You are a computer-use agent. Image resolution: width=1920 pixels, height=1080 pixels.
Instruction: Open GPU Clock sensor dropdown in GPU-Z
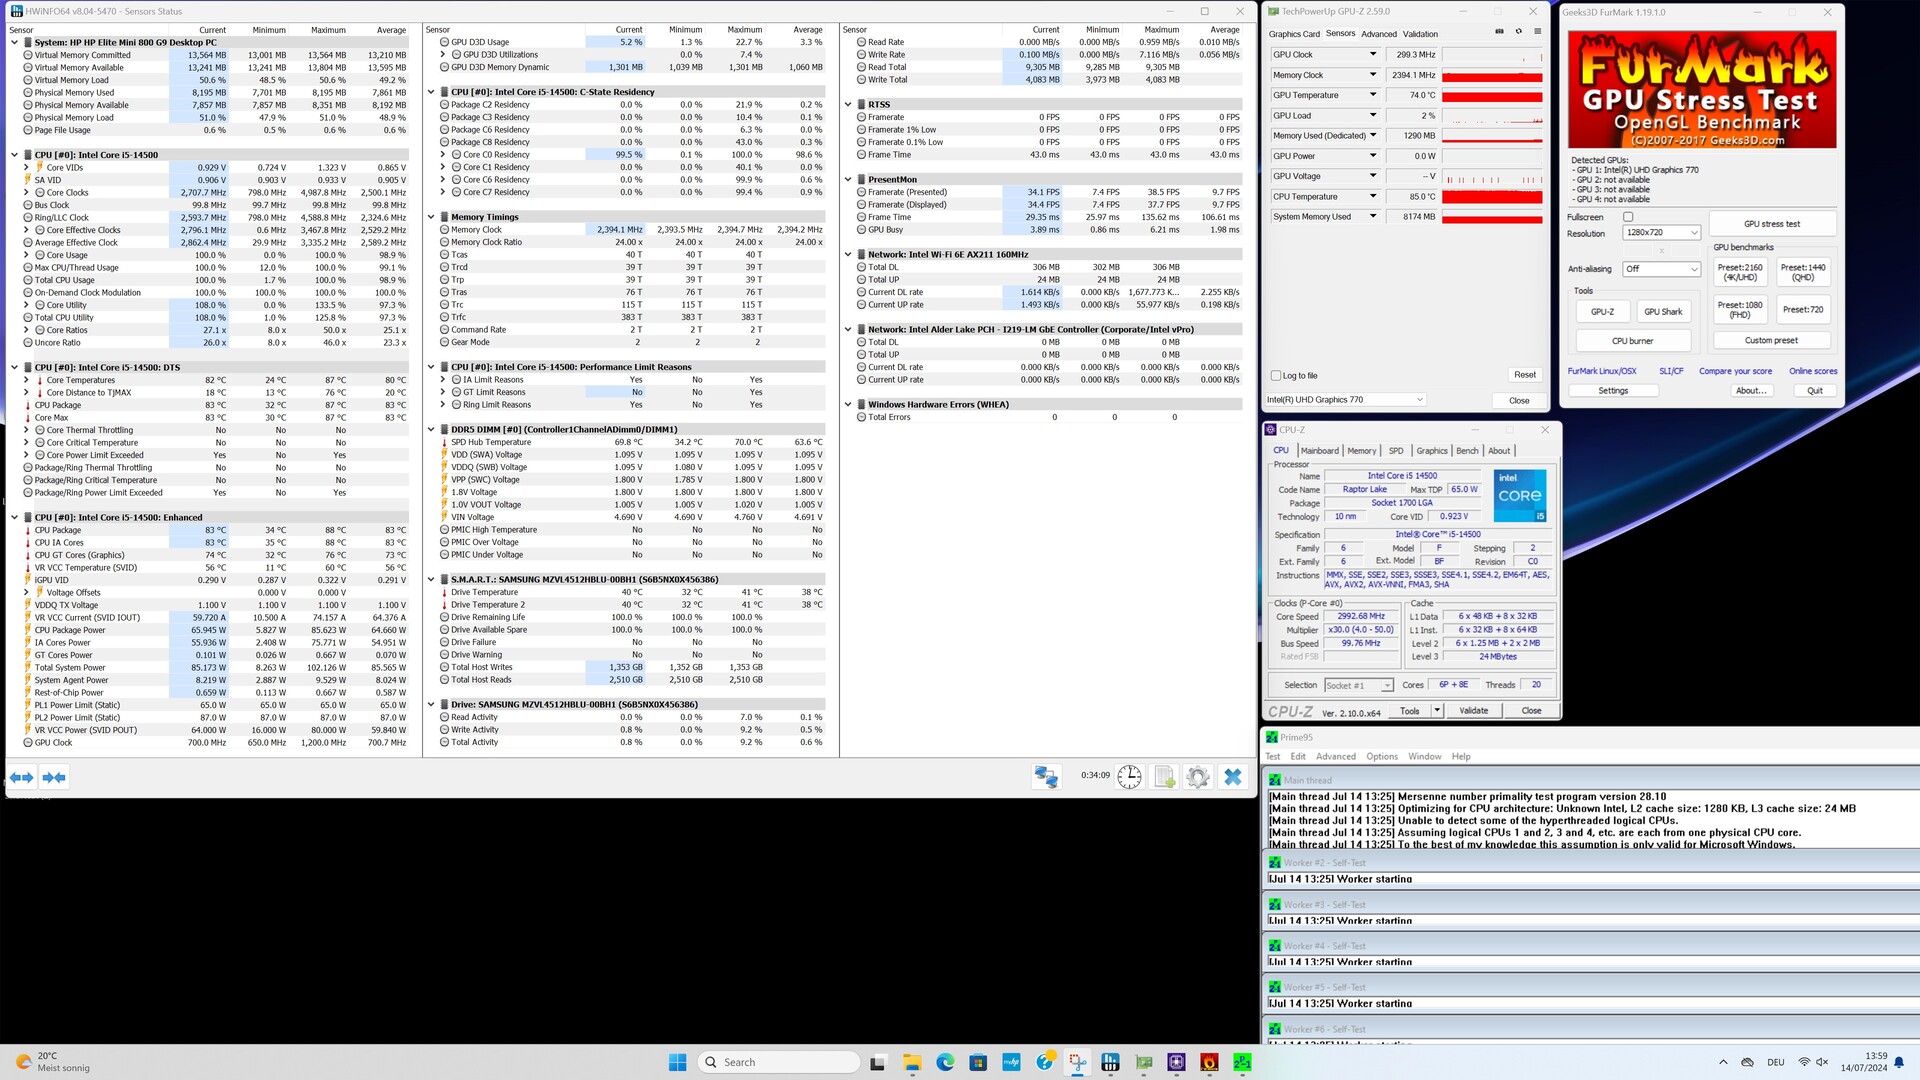(1373, 55)
